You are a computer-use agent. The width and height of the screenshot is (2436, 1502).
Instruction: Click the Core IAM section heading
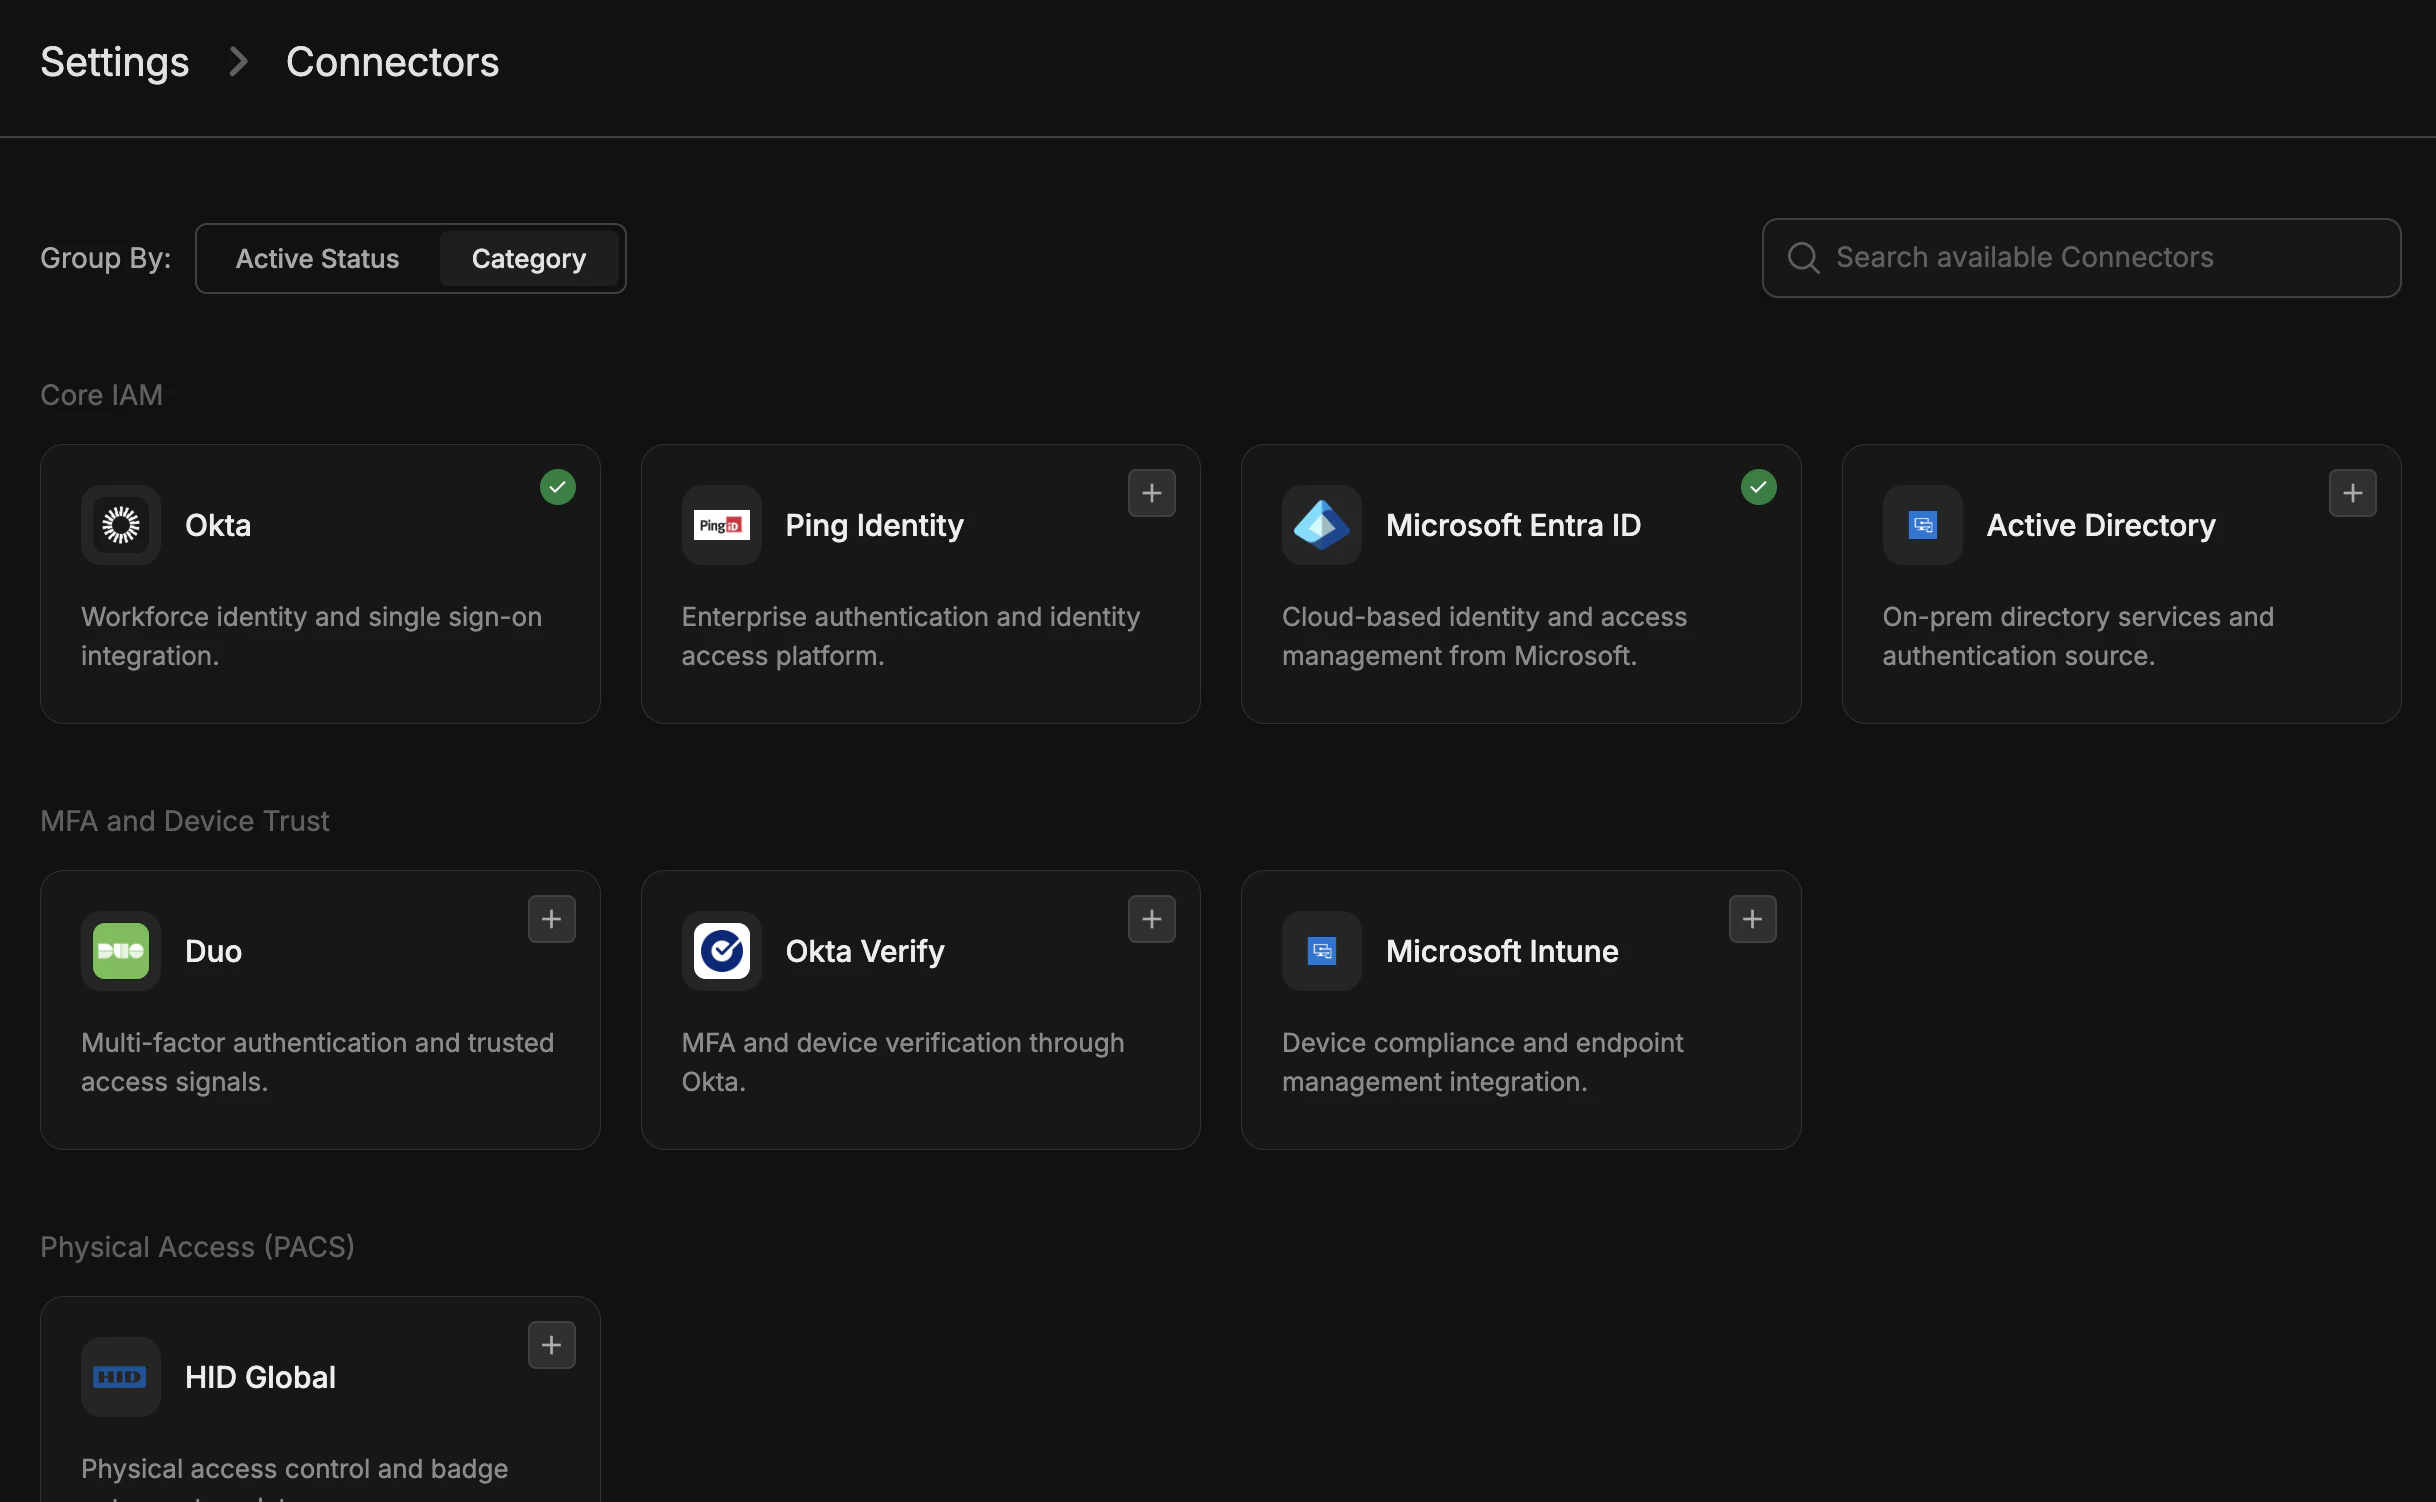pos(101,395)
